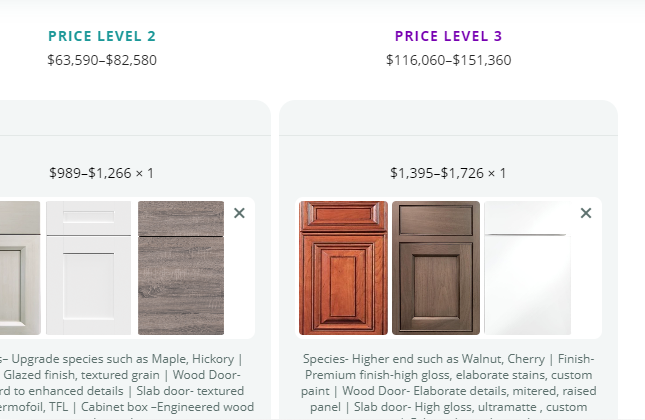Close the Price Level 2 sample strip
Image resolution: width=645 pixels, height=420 pixels.
239,213
